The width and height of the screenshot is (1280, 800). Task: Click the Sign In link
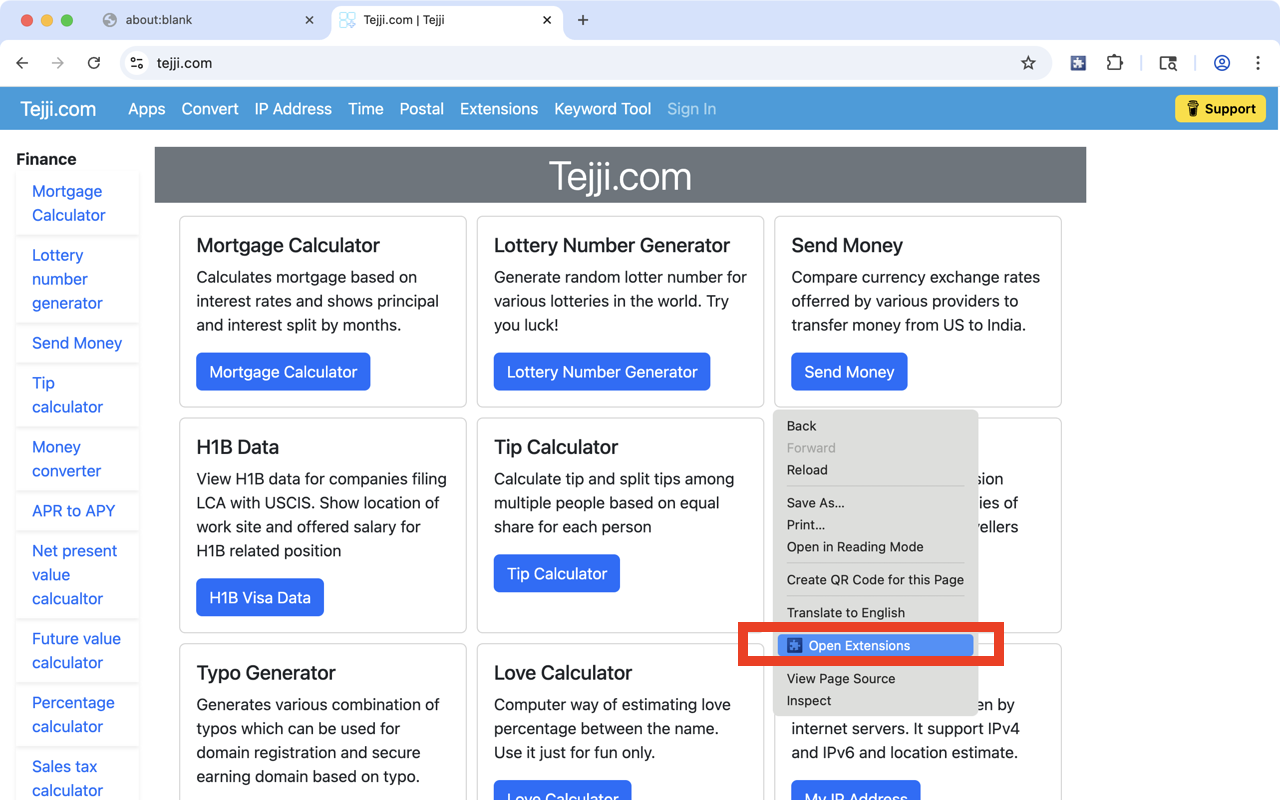point(692,109)
